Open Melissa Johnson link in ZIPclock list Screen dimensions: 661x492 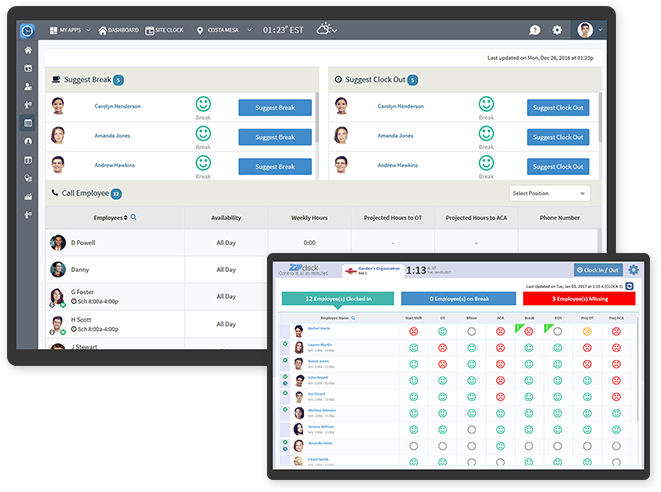[x=322, y=410]
